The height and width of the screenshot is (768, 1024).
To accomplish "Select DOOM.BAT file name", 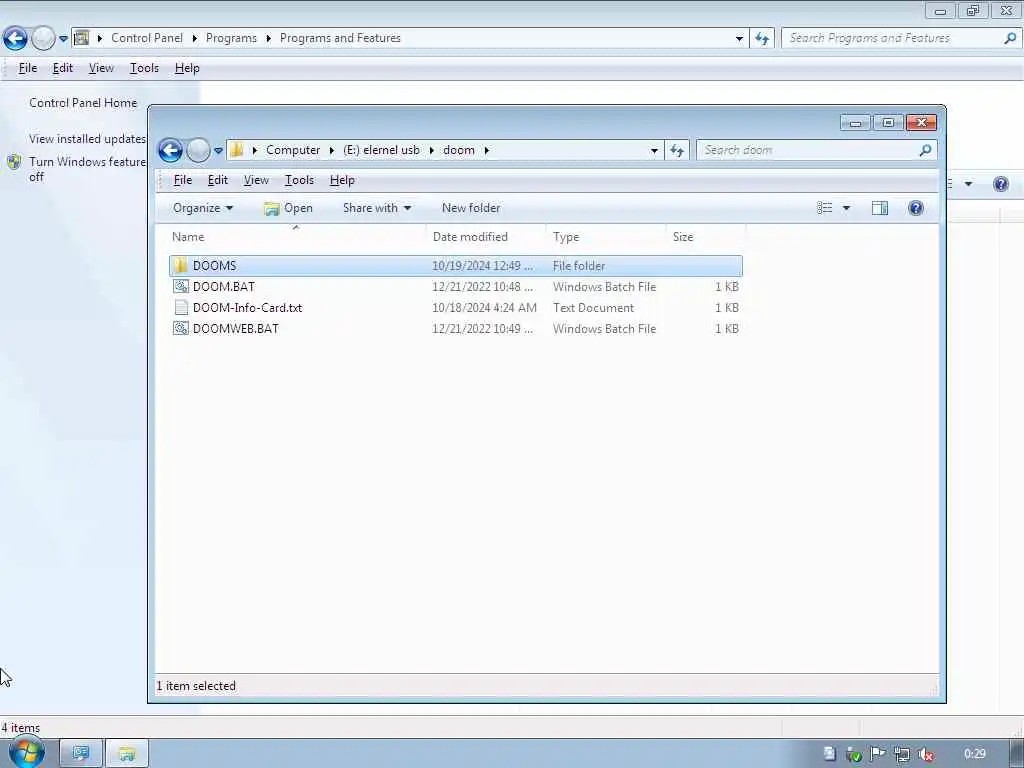I will tap(224, 287).
